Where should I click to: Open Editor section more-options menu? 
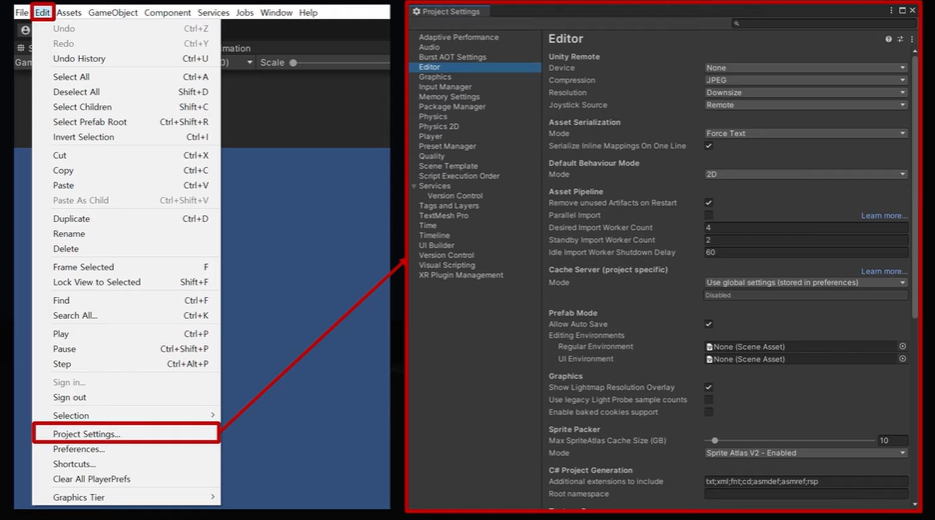point(912,39)
